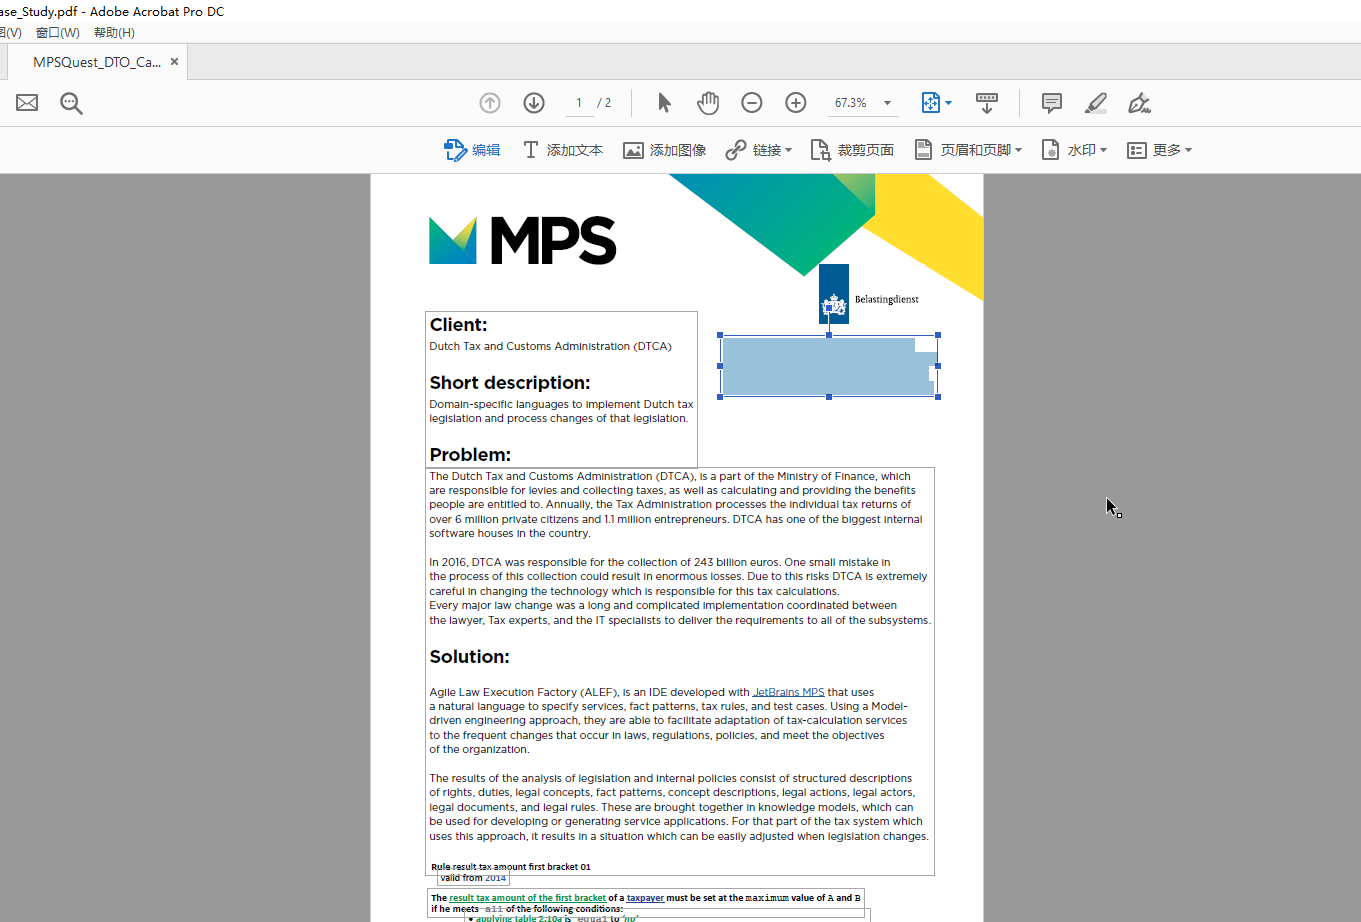Zoom out with the minus button
This screenshot has width=1361, height=922.
point(752,103)
